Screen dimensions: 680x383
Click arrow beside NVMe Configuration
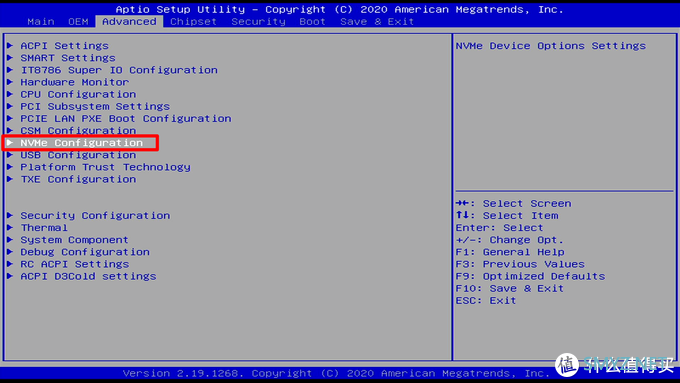tap(10, 143)
